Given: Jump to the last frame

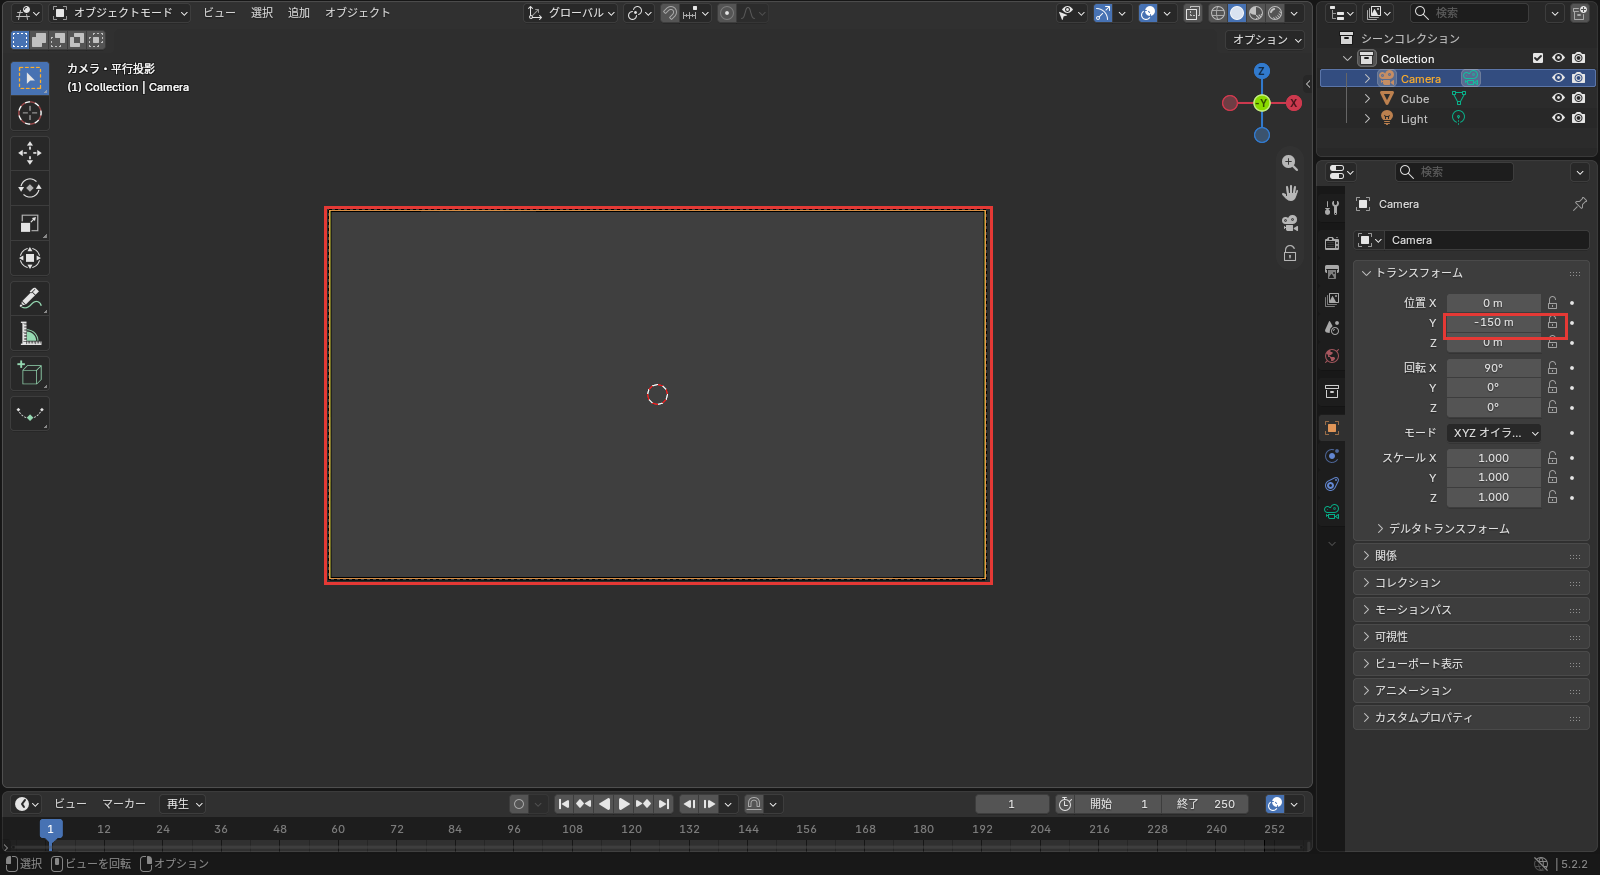Looking at the screenshot, I should (x=664, y=804).
